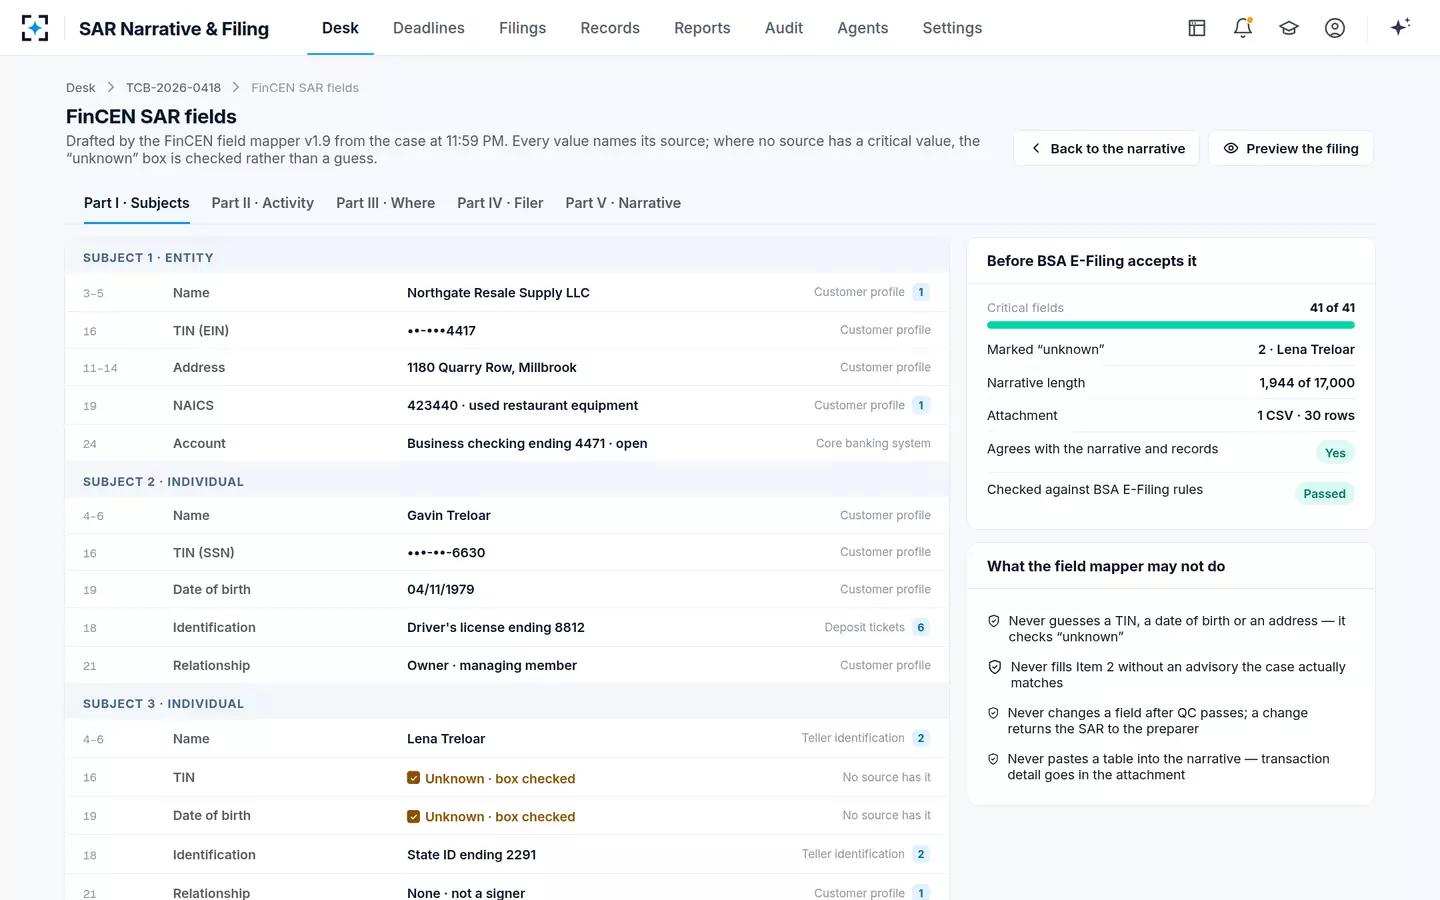The height and width of the screenshot is (900, 1440).
Task: Open the Deadlines menu
Action: (429, 28)
